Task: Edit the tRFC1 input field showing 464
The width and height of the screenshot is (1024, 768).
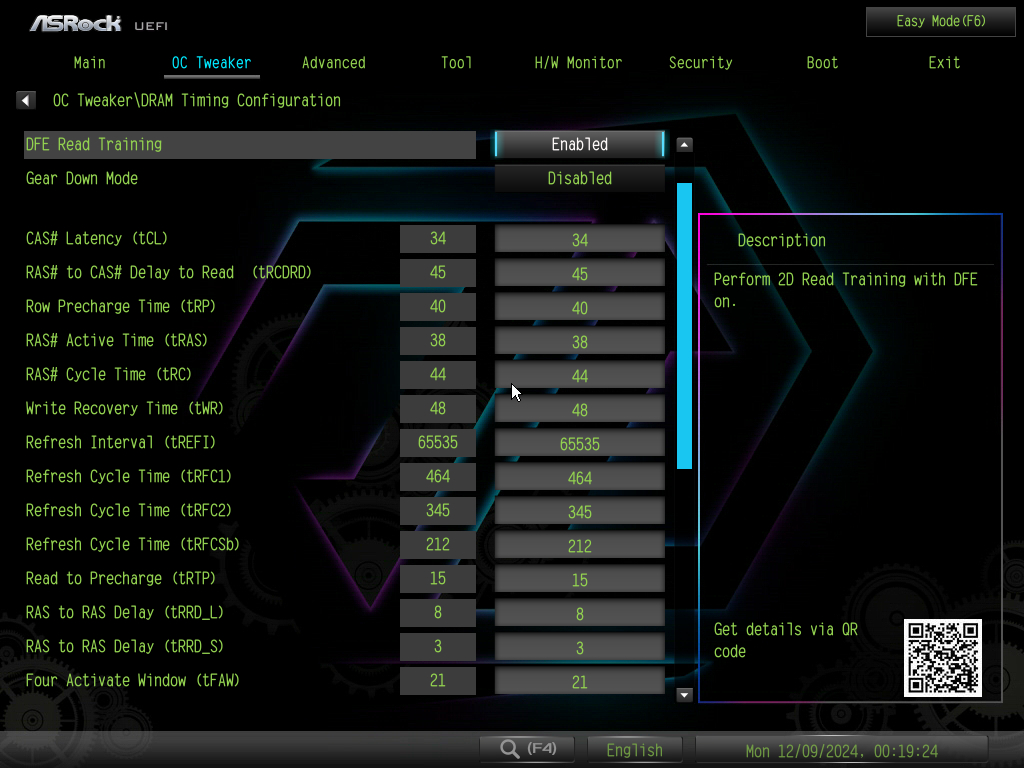Action: 579,477
